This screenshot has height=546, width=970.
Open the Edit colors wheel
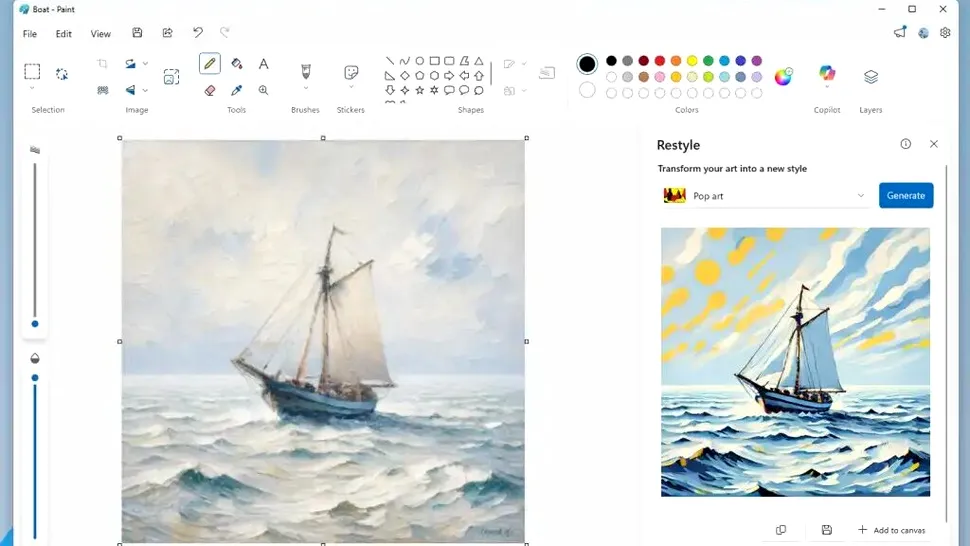783,76
